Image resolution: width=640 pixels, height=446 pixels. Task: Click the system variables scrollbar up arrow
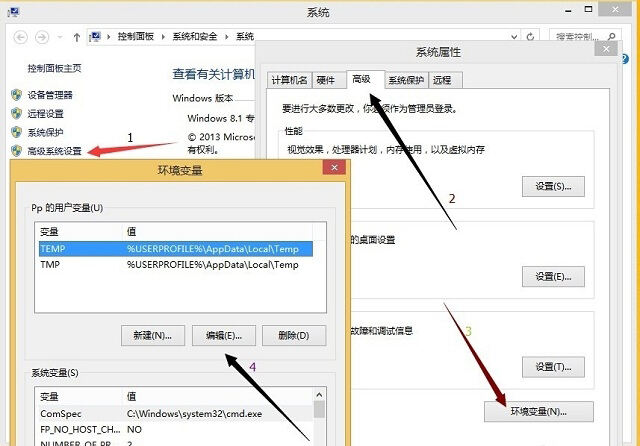(x=319, y=395)
